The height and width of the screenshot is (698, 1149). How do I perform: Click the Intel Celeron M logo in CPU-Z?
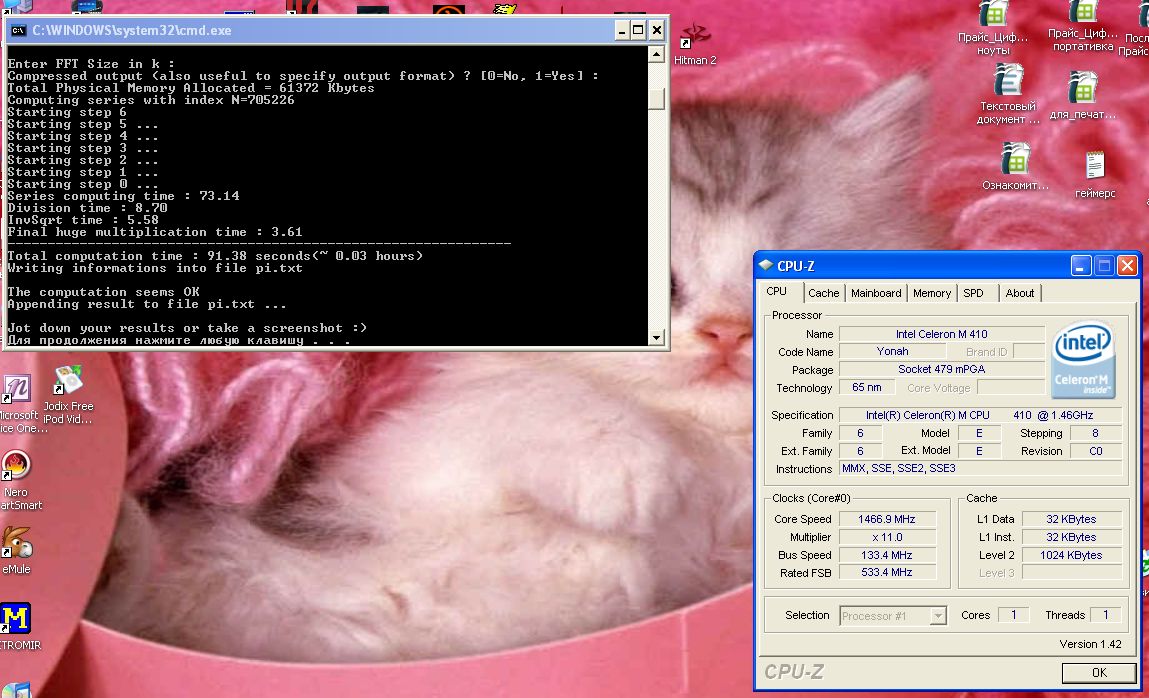pyautogui.click(x=1082, y=361)
